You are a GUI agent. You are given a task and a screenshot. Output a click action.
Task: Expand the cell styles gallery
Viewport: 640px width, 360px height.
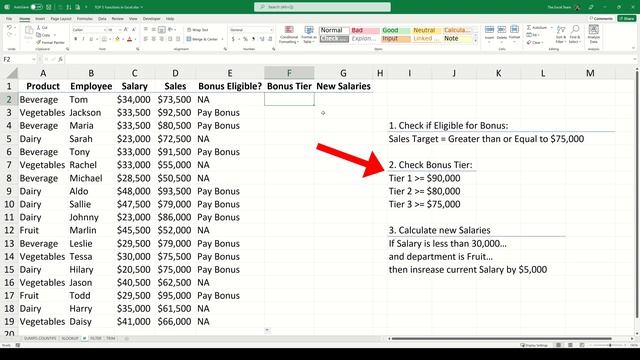[x=475, y=41]
